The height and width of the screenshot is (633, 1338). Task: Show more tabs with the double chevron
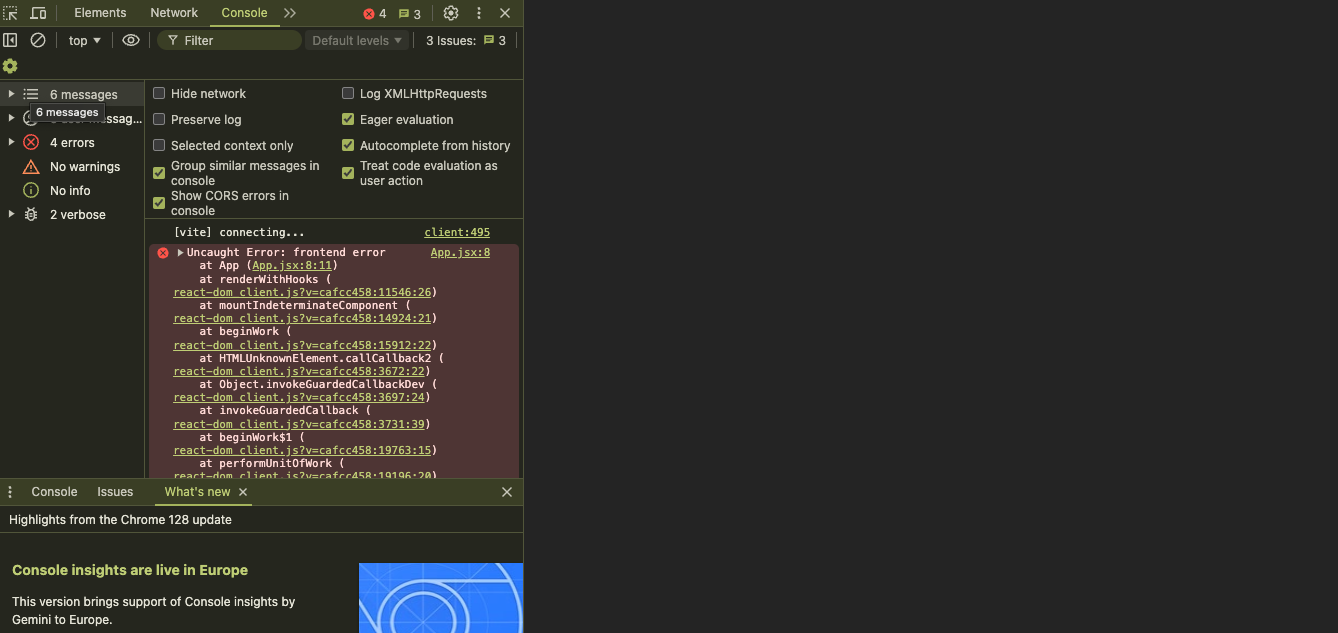pyautogui.click(x=290, y=13)
